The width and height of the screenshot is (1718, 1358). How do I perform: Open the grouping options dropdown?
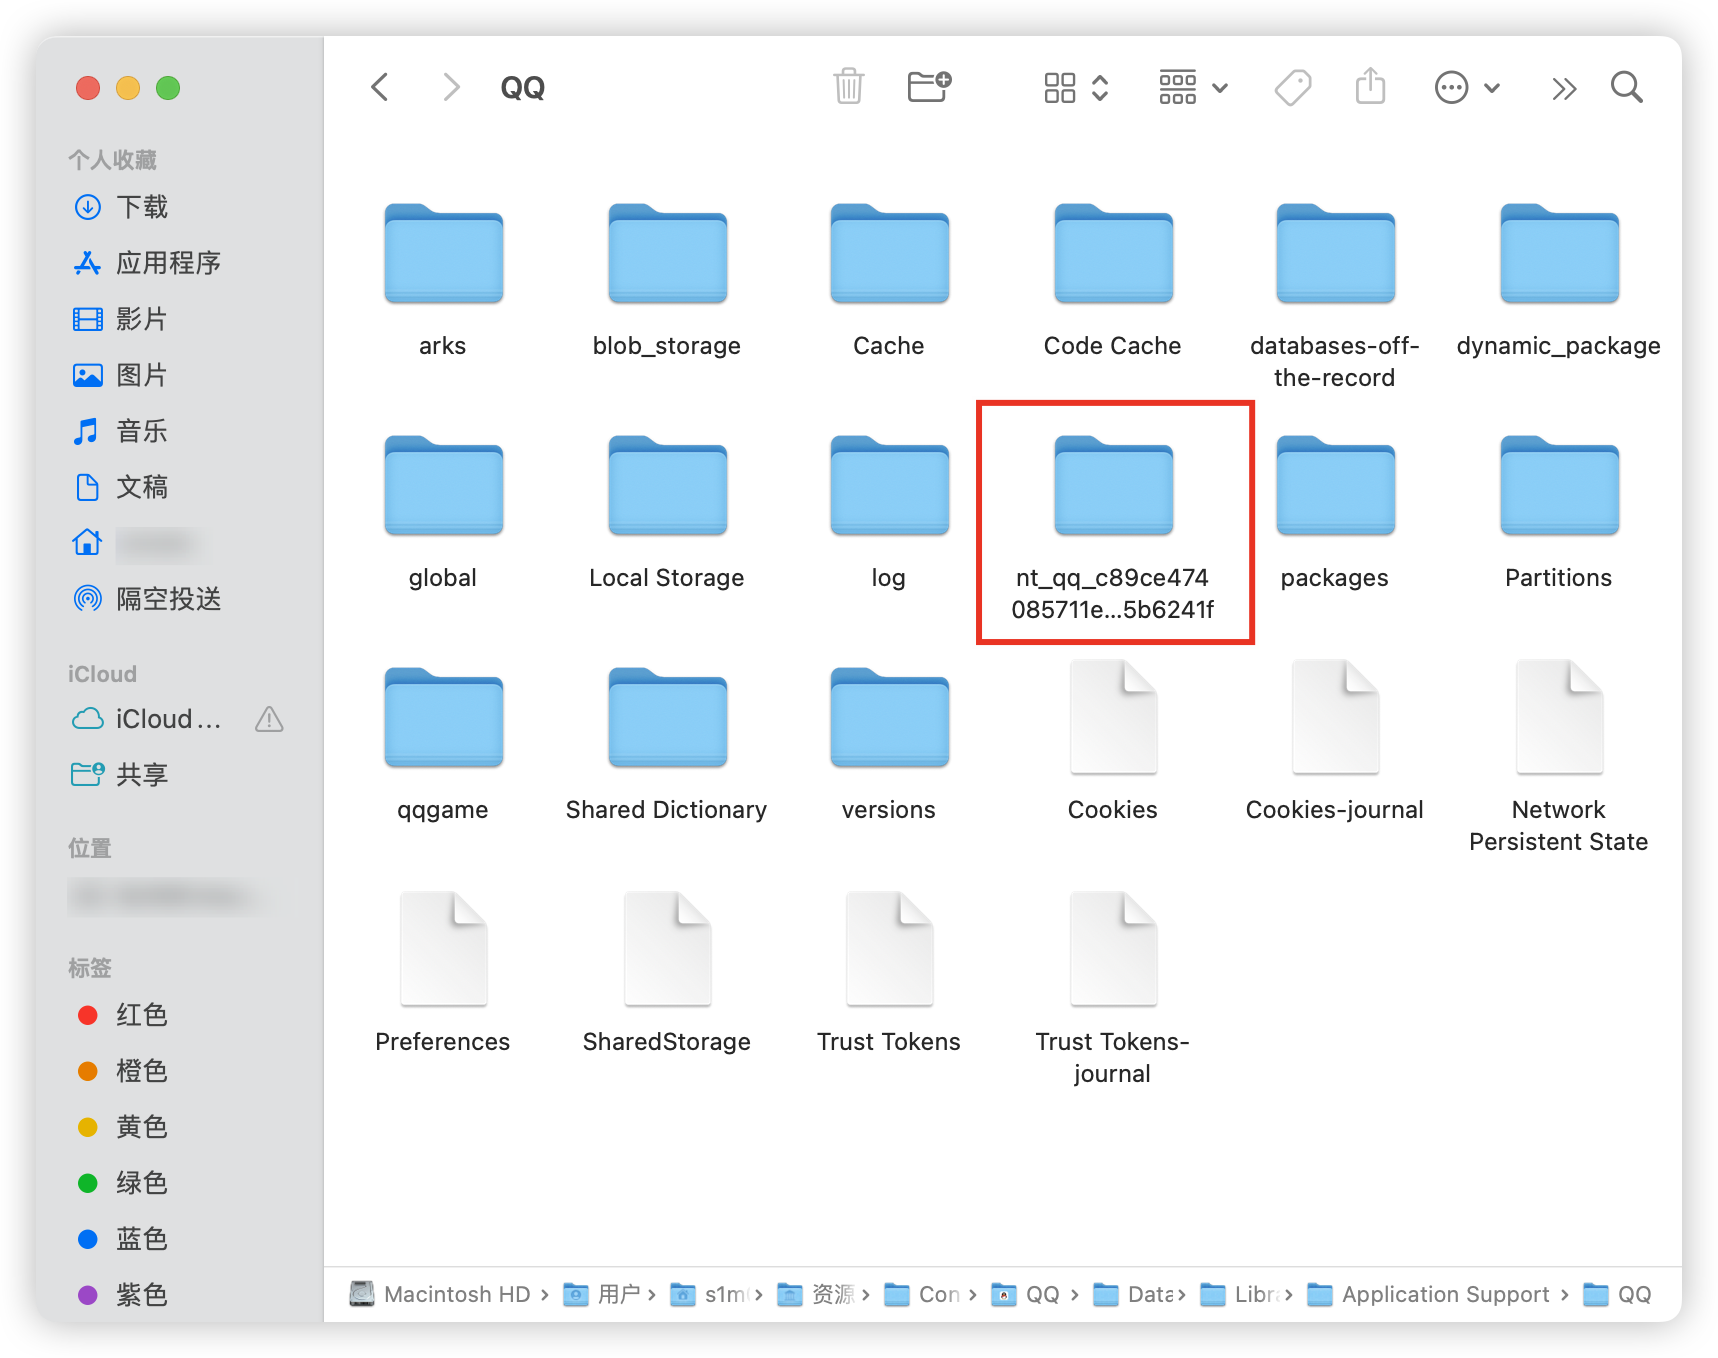[x=1192, y=87]
